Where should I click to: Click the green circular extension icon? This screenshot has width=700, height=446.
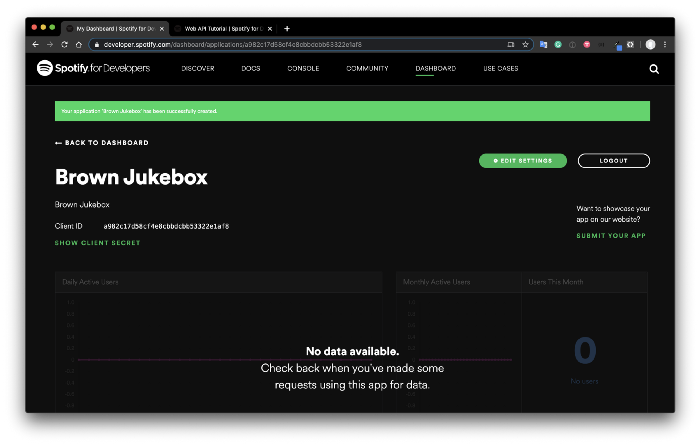pyautogui.click(x=558, y=44)
